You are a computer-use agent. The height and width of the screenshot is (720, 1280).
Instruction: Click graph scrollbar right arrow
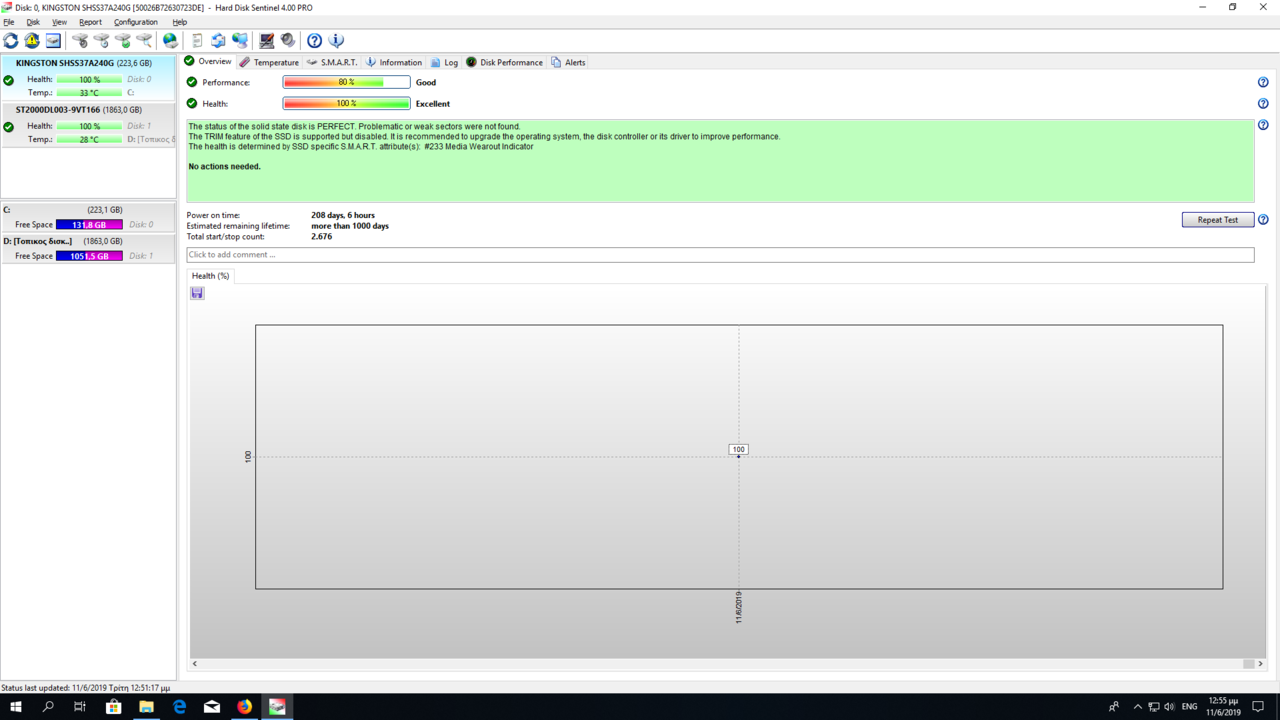(1260, 663)
